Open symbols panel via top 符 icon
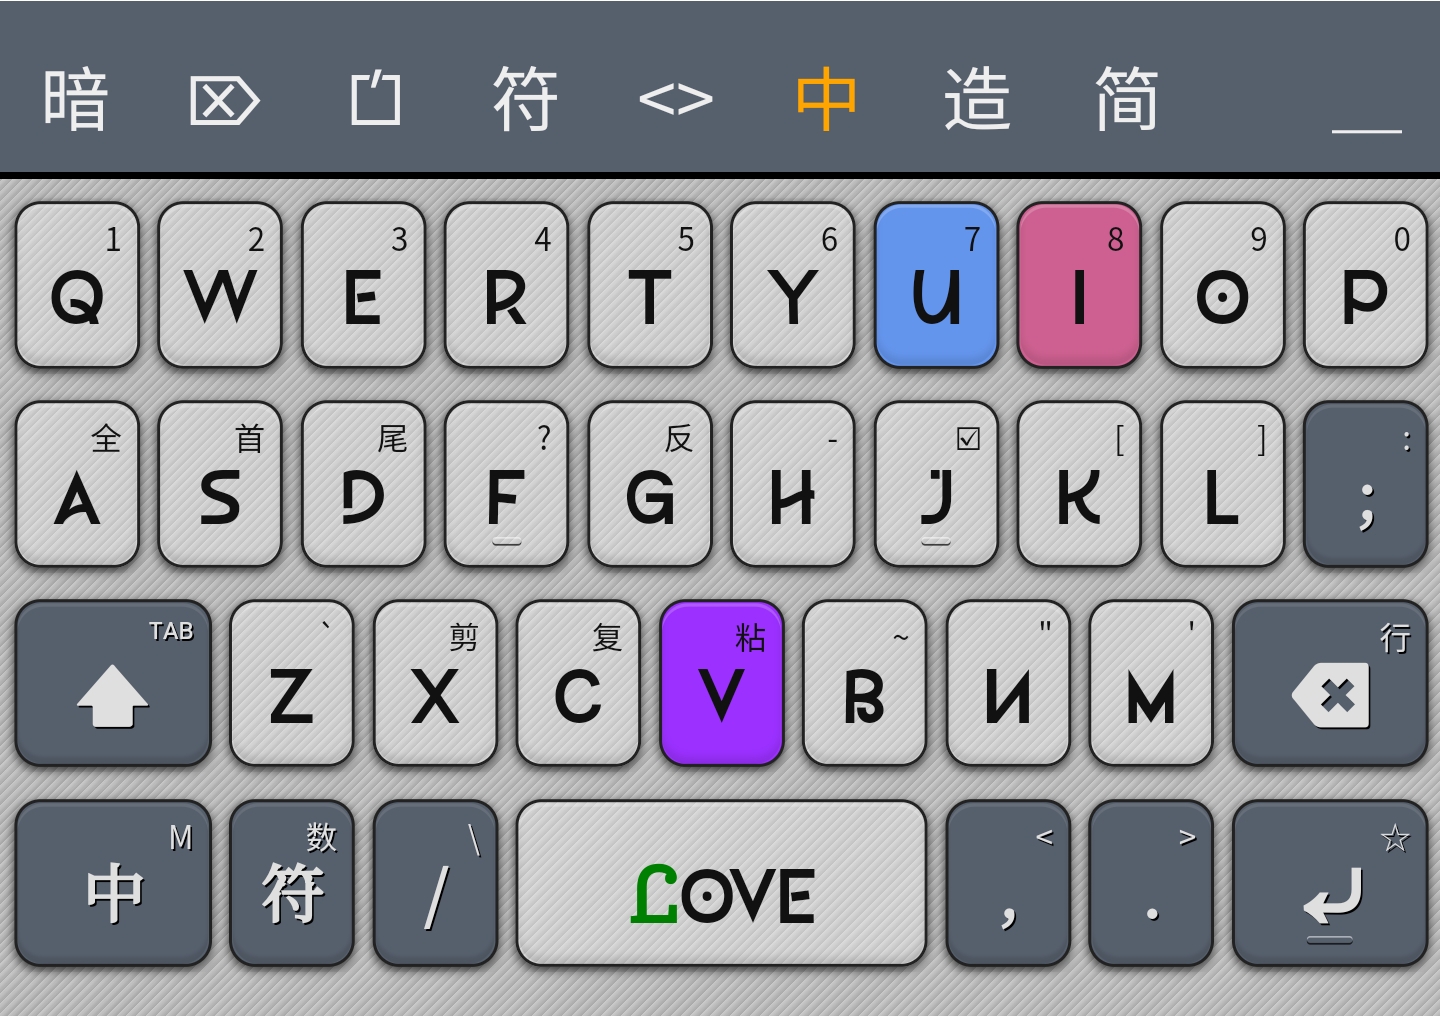This screenshot has width=1440, height=1016. click(525, 99)
